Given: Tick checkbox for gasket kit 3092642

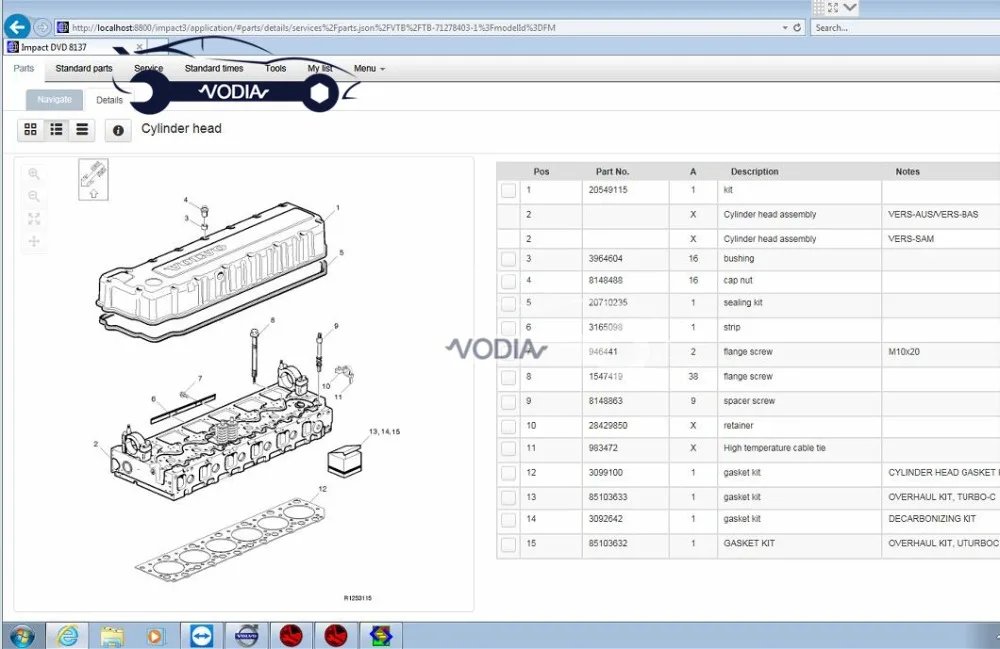Looking at the screenshot, I should click(x=508, y=520).
